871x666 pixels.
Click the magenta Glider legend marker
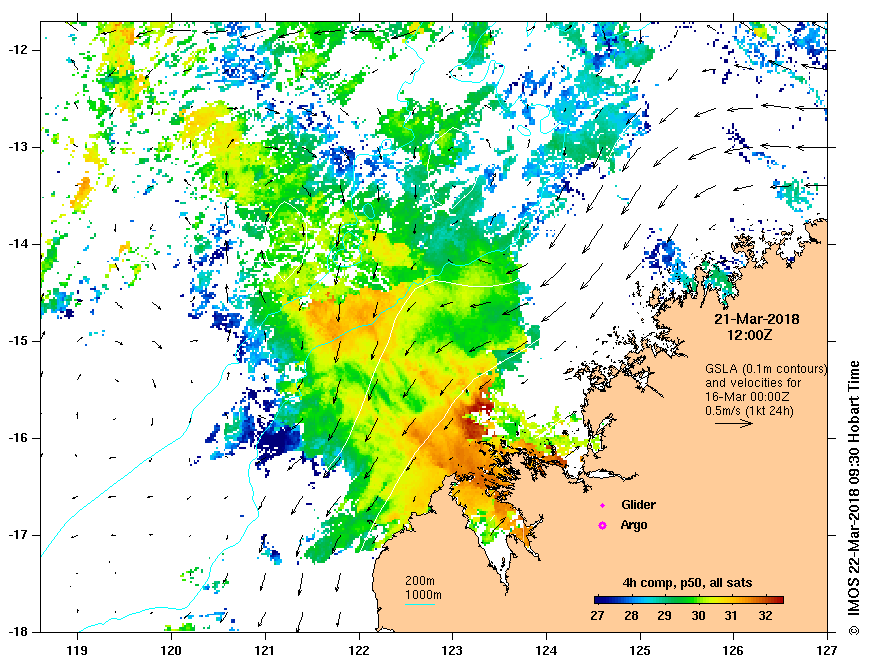pos(602,505)
